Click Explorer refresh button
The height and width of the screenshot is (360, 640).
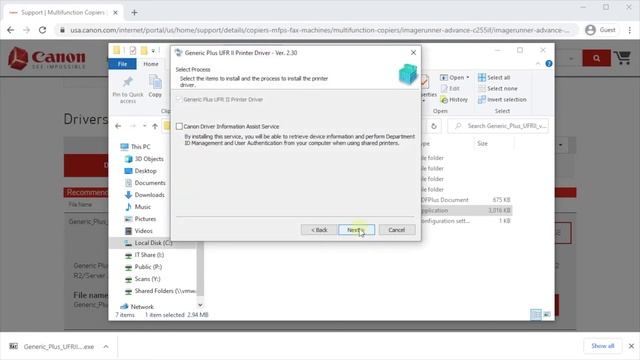coord(434,126)
